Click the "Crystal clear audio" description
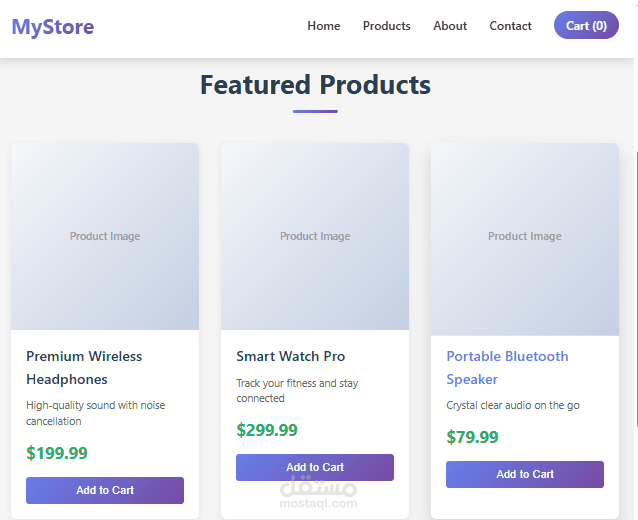638x520 pixels. tap(513, 405)
